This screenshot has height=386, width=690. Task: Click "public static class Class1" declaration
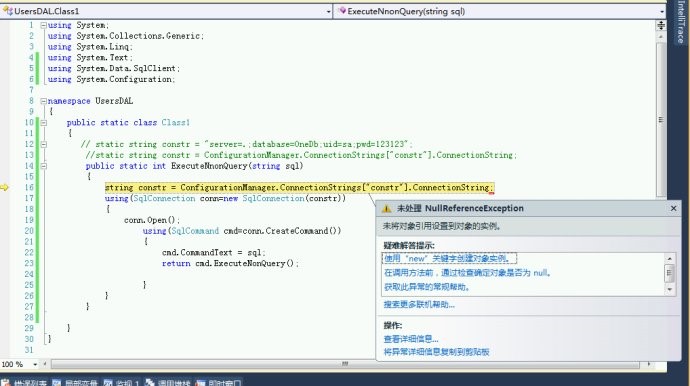pos(128,123)
